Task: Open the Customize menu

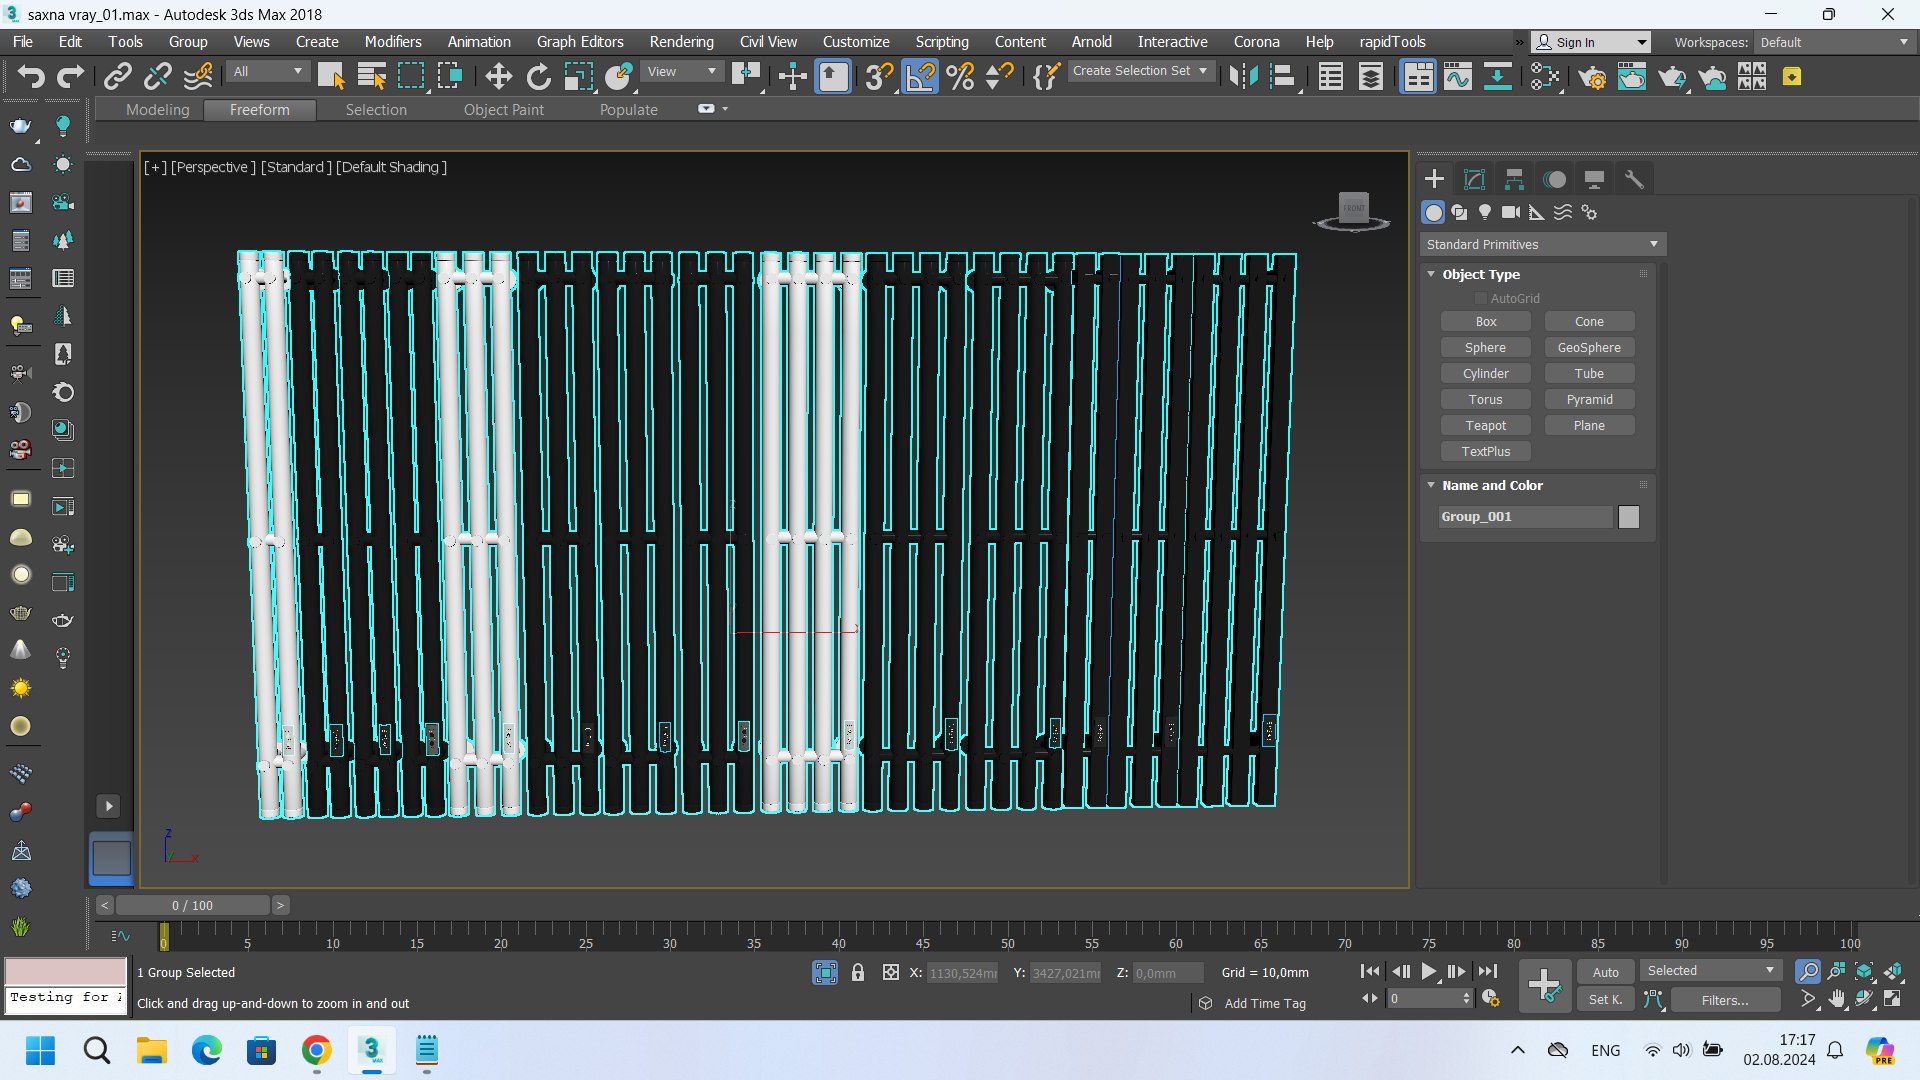Action: [x=856, y=42]
